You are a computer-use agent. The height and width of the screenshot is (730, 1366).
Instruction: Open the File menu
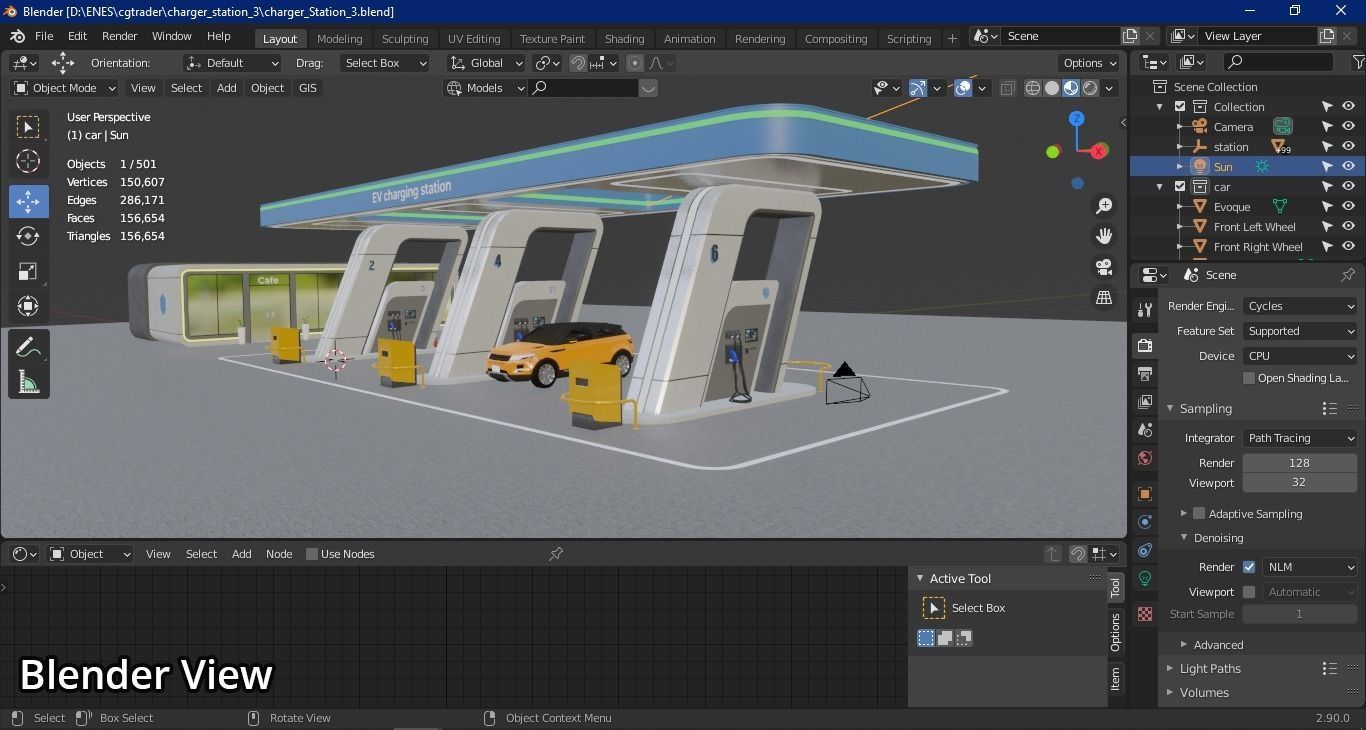44,36
